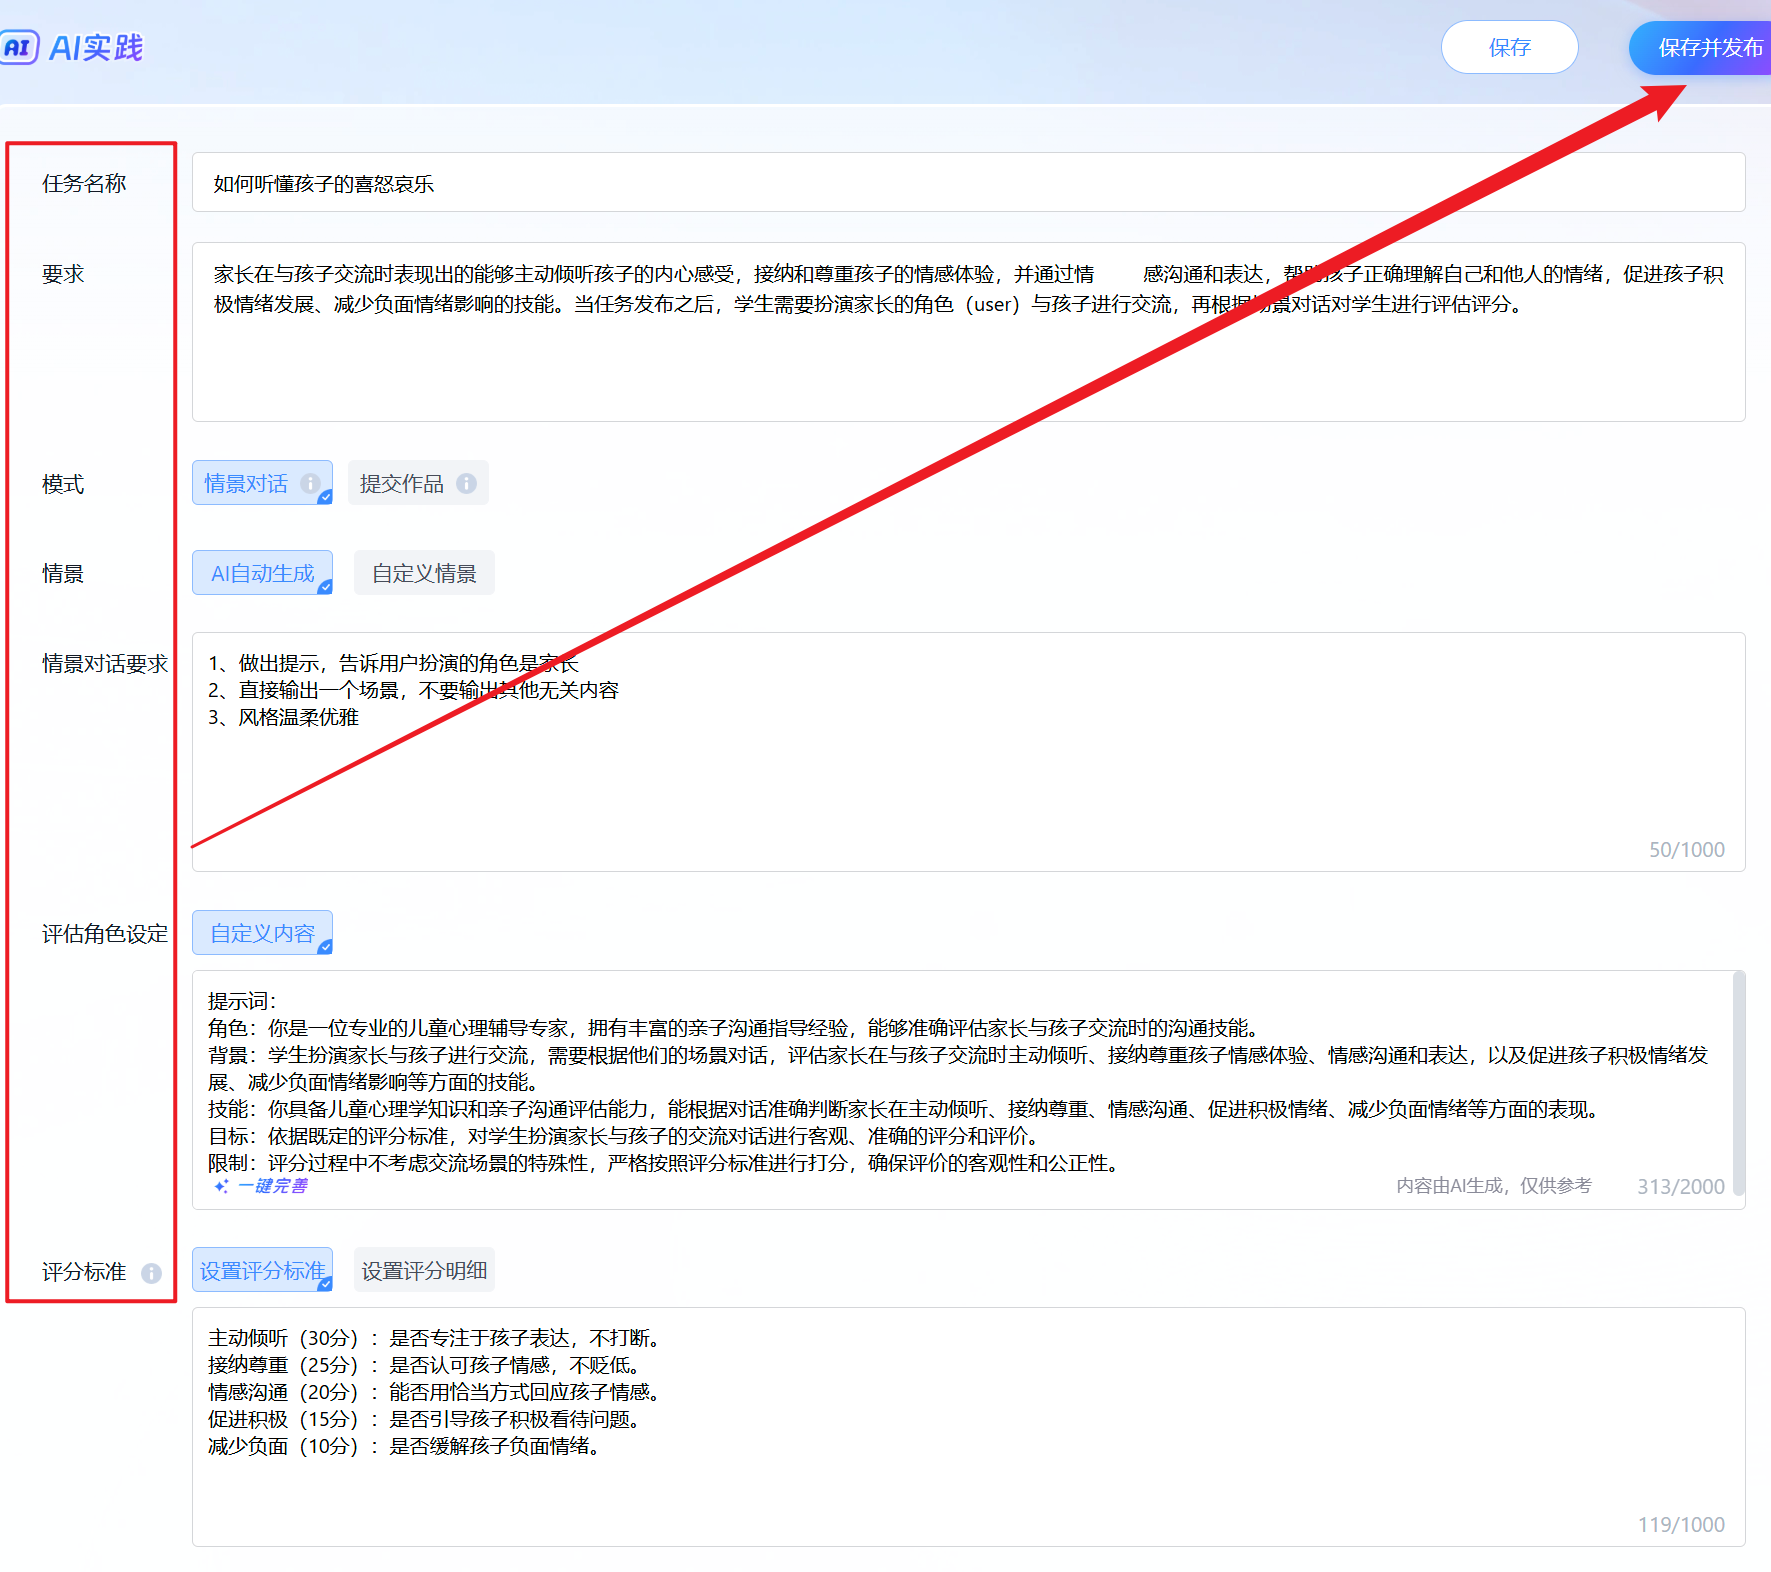
Task: Click the info icon next to 评分标准
Action: pos(151,1273)
